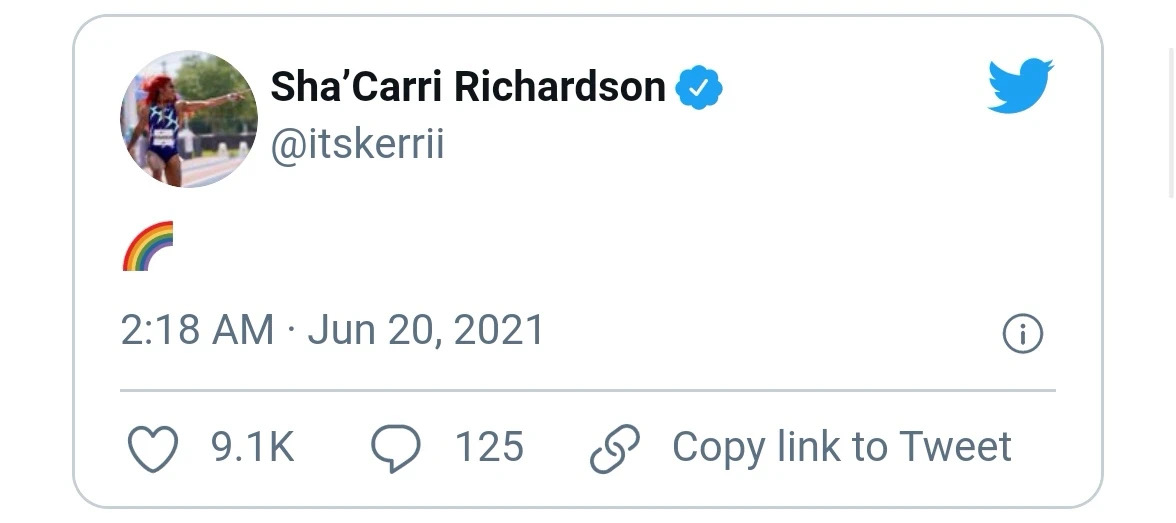Click the blue Twitter bird logo
This screenshot has width=1176, height=523.
(1021, 85)
